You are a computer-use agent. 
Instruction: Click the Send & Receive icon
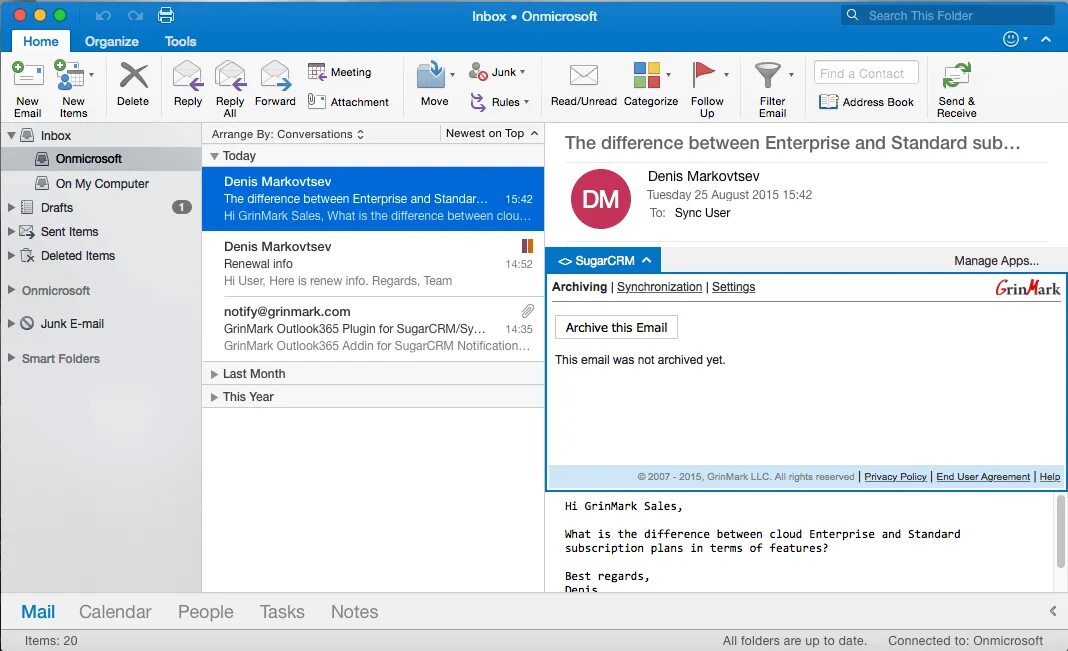coord(956,75)
